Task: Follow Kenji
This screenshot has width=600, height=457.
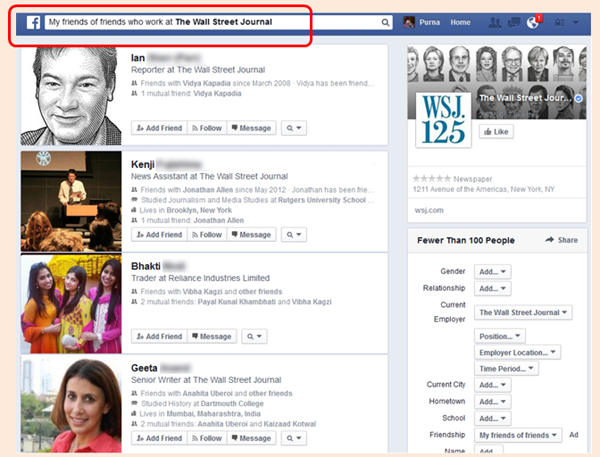Action: 207,234
